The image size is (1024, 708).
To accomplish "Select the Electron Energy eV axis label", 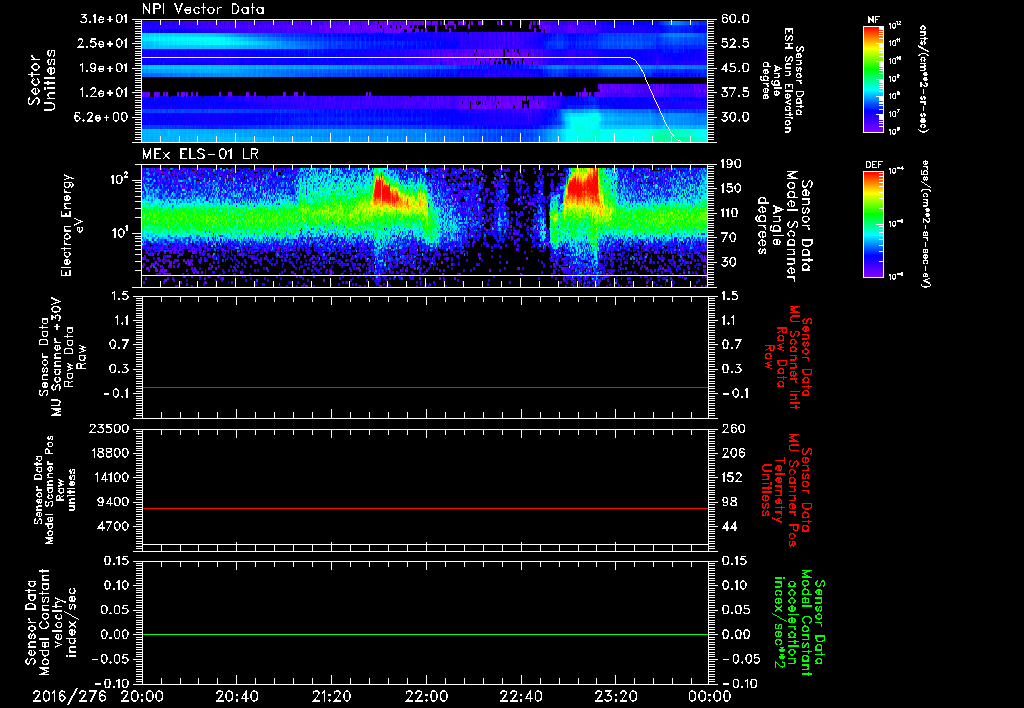I will point(72,225).
